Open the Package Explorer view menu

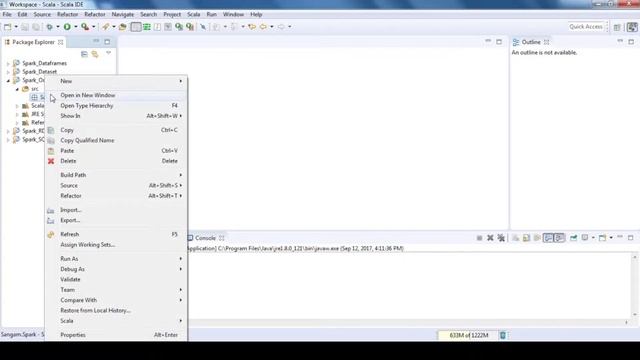109,53
